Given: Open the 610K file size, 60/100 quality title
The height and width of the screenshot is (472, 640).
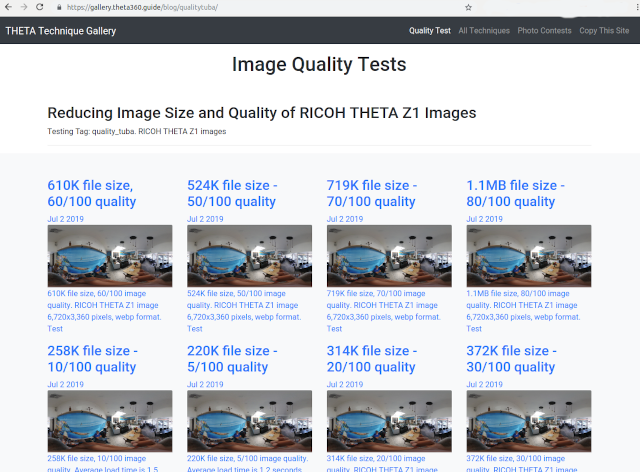Looking at the screenshot, I should coord(92,193).
